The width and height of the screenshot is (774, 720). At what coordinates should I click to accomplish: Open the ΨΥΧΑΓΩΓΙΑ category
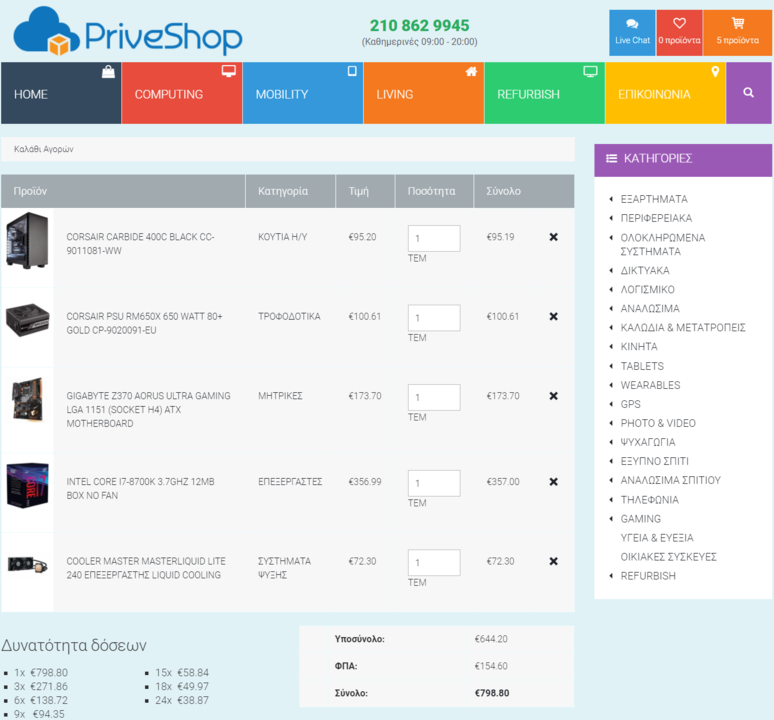click(648, 442)
